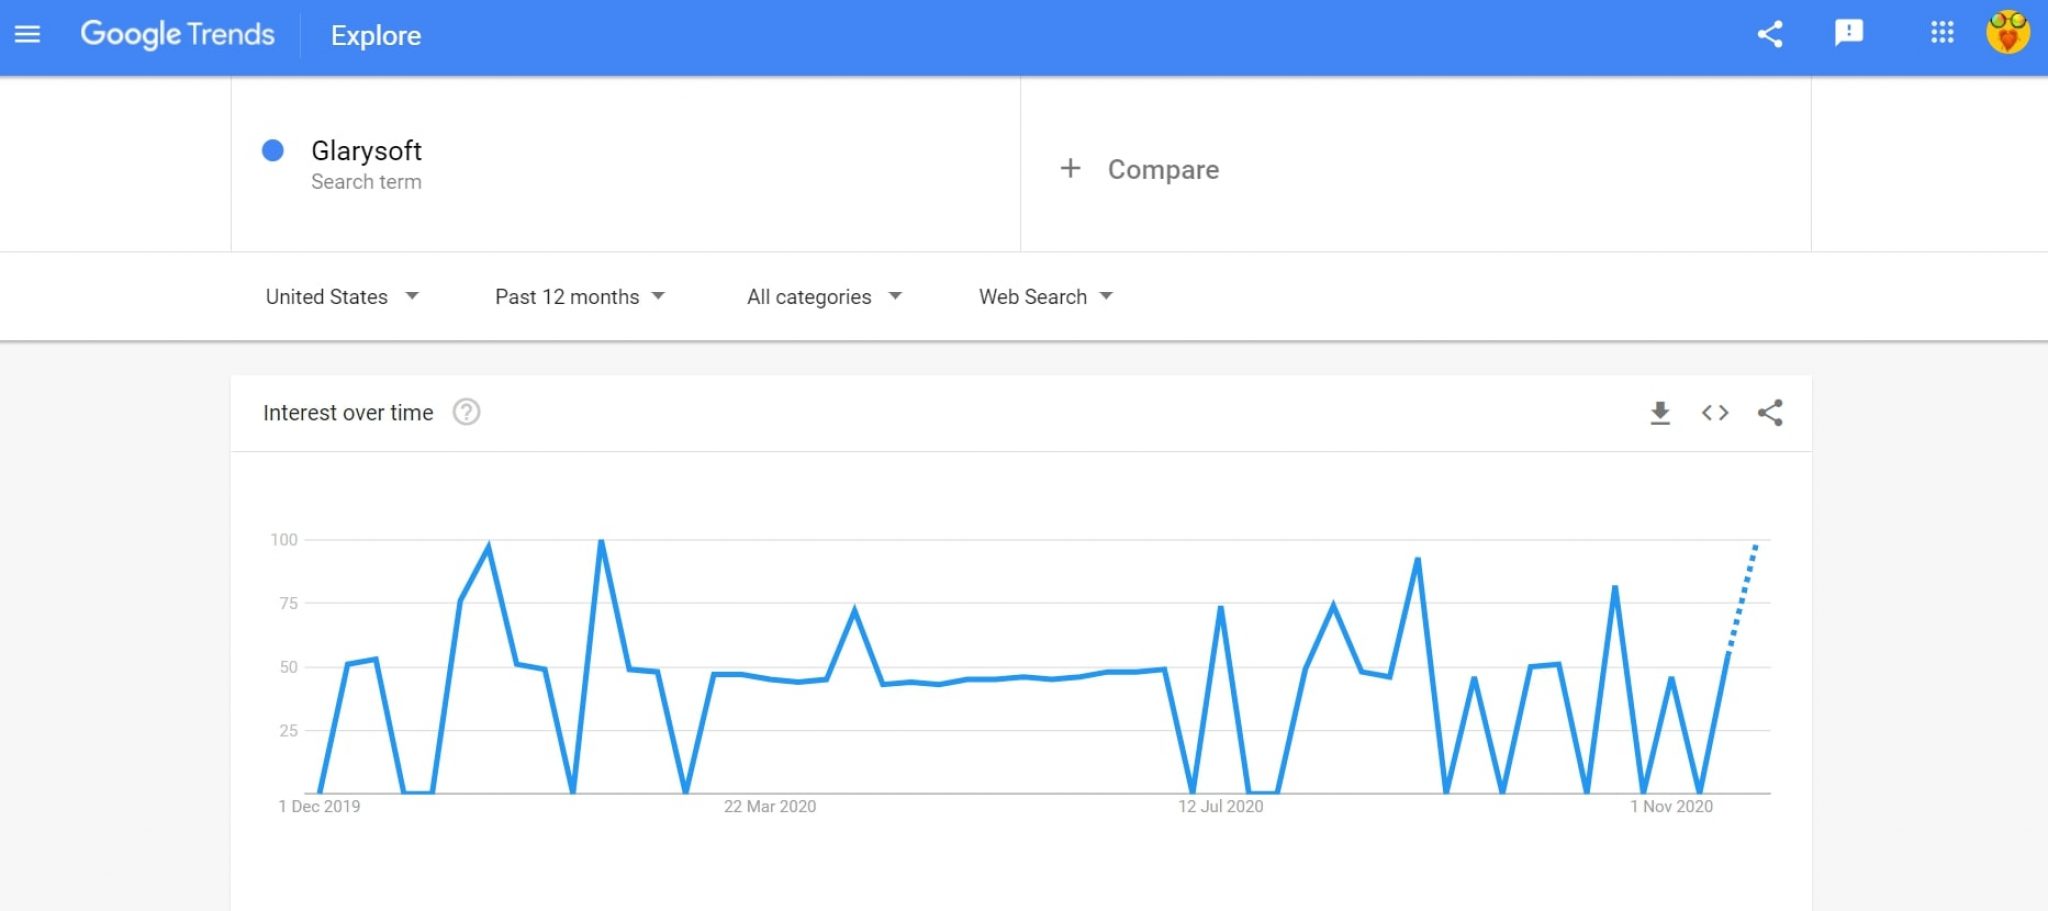The image size is (2048, 911).
Task: Click the Compare button
Action: [1139, 169]
